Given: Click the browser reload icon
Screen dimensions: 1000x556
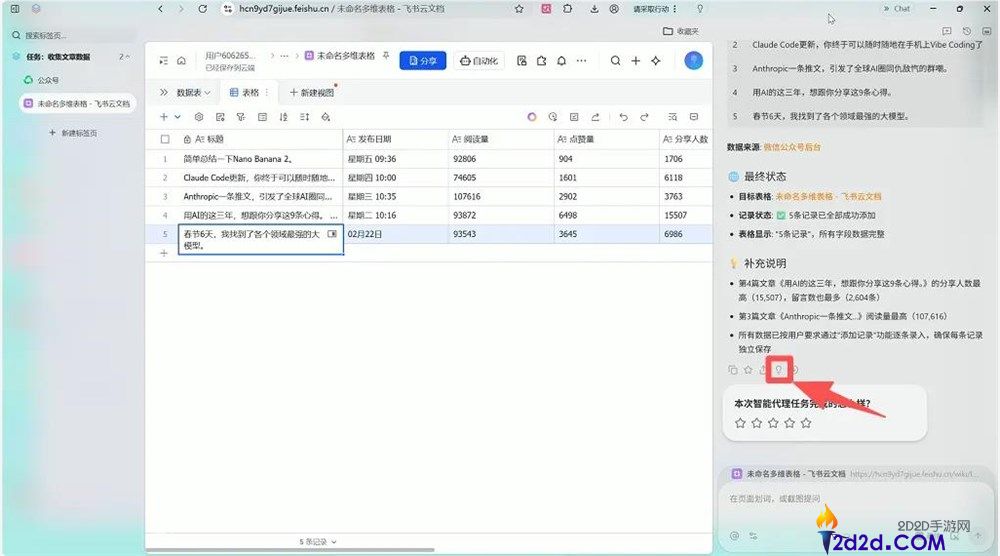Looking at the screenshot, I should 203,9.
